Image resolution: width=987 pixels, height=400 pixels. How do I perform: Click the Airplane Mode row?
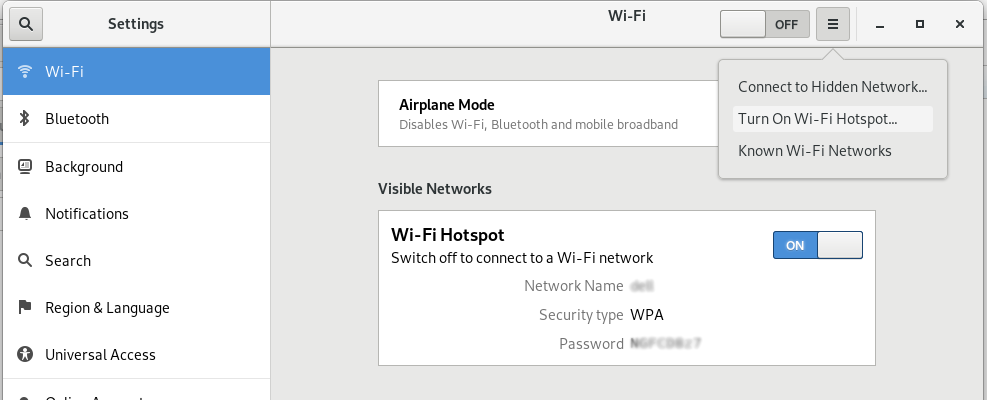click(548, 114)
